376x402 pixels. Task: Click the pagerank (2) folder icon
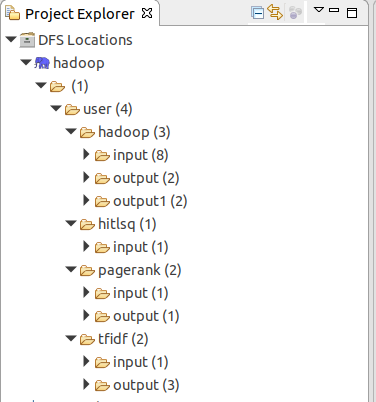(87, 270)
